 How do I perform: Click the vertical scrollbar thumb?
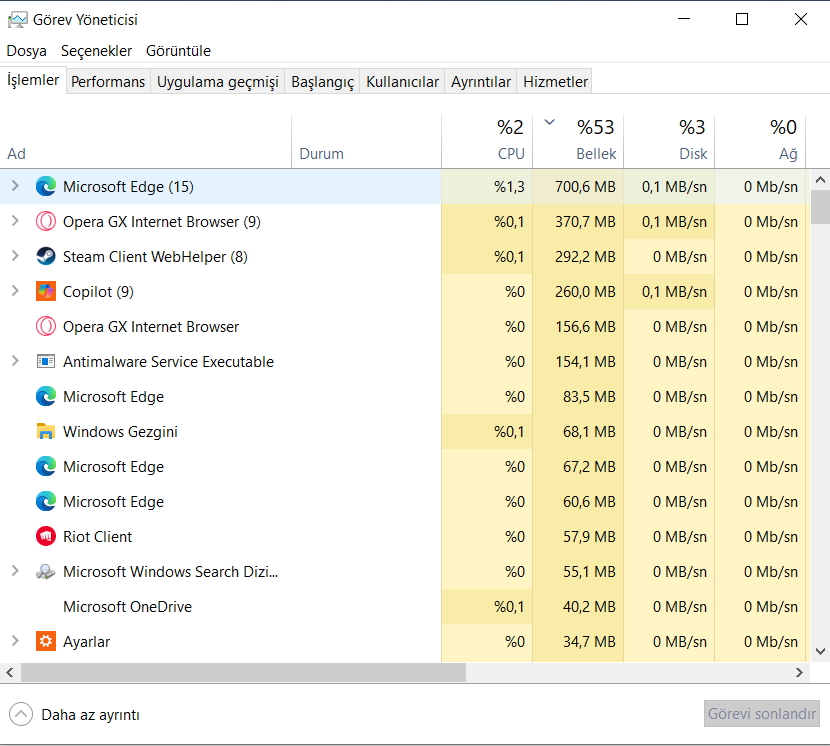pos(820,206)
